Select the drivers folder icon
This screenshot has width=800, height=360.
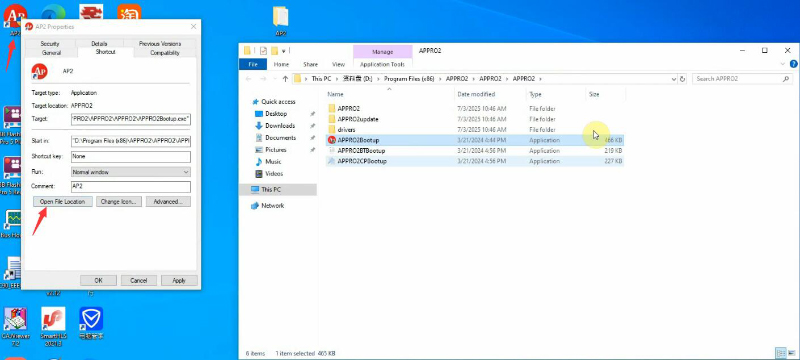coord(332,130)
